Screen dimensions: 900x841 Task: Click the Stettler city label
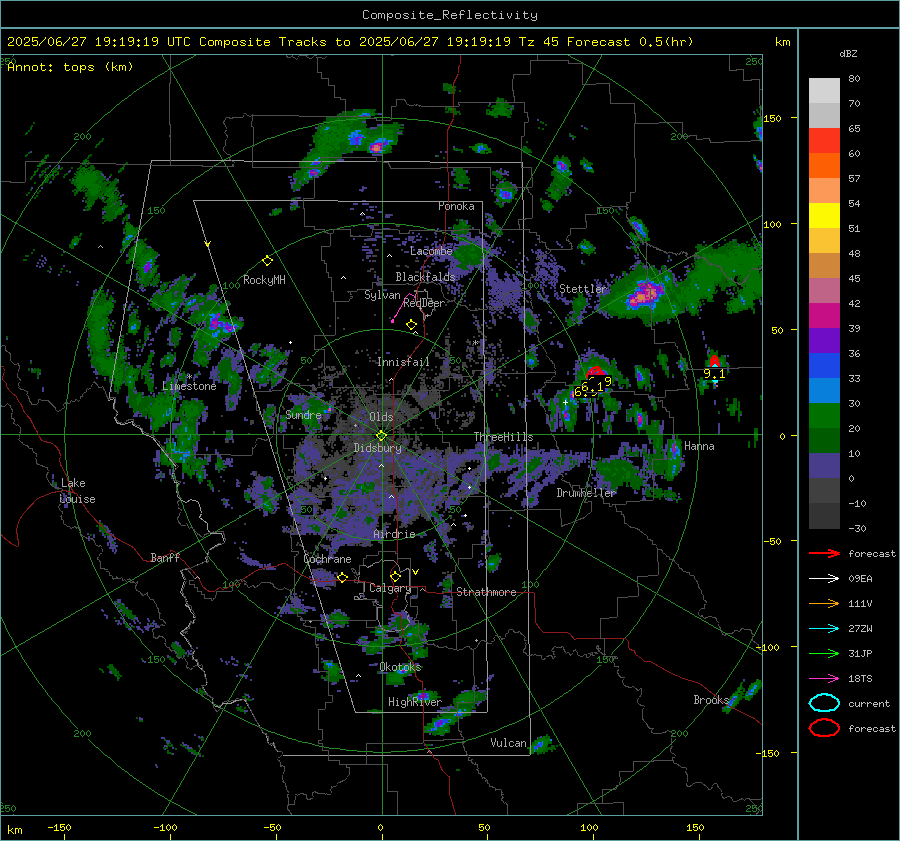(583, 289)
